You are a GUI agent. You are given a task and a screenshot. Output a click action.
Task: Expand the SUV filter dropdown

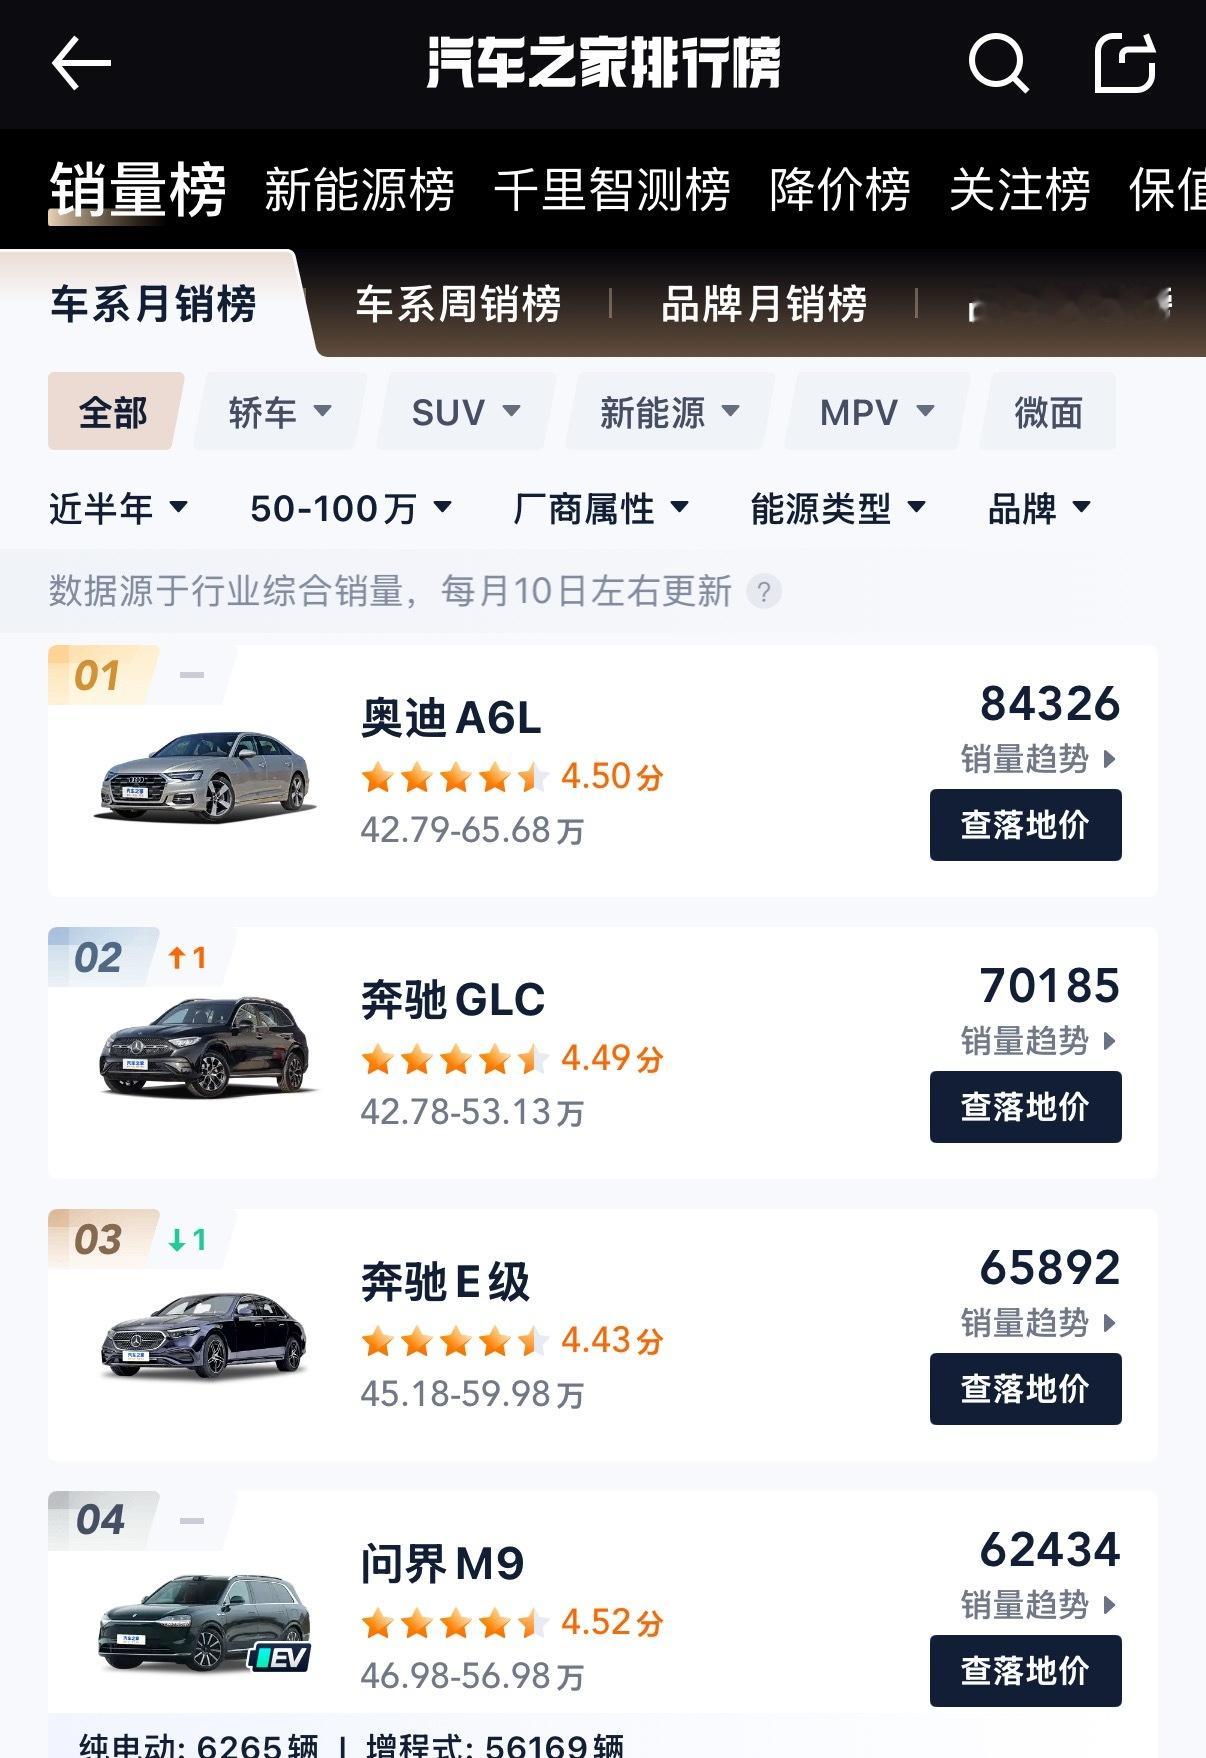466,412
